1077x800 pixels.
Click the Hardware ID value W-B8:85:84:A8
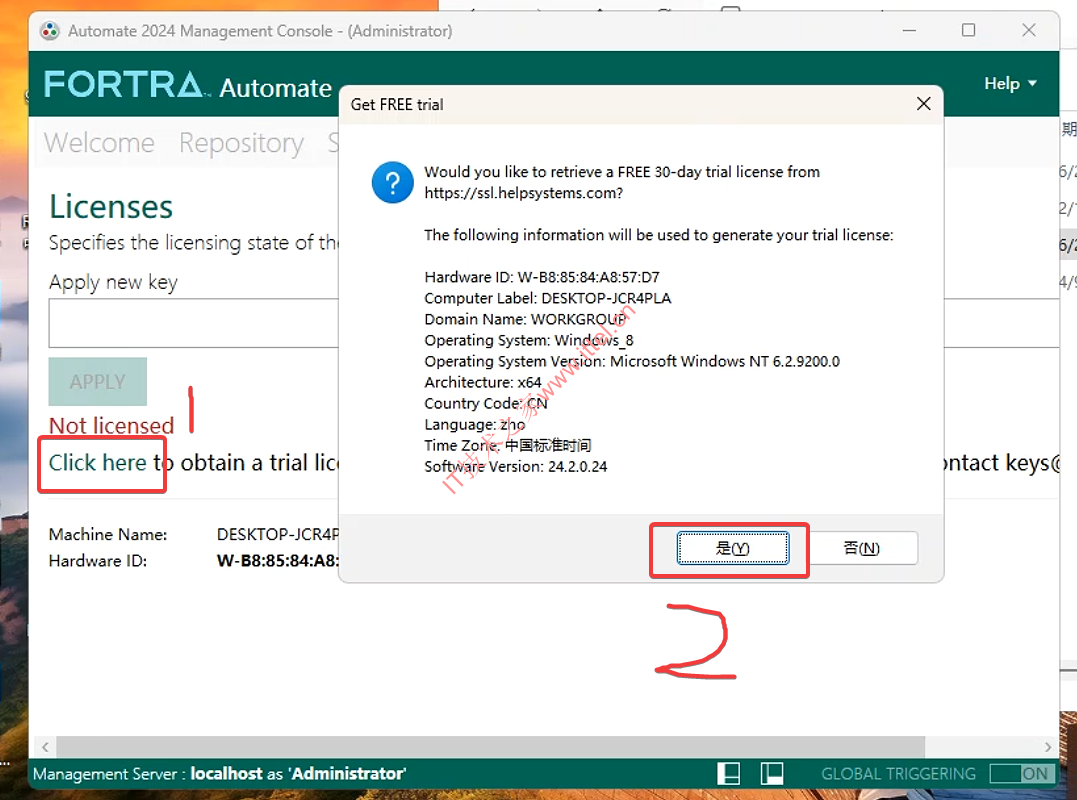pyautogui.click(x=277, y=561)
